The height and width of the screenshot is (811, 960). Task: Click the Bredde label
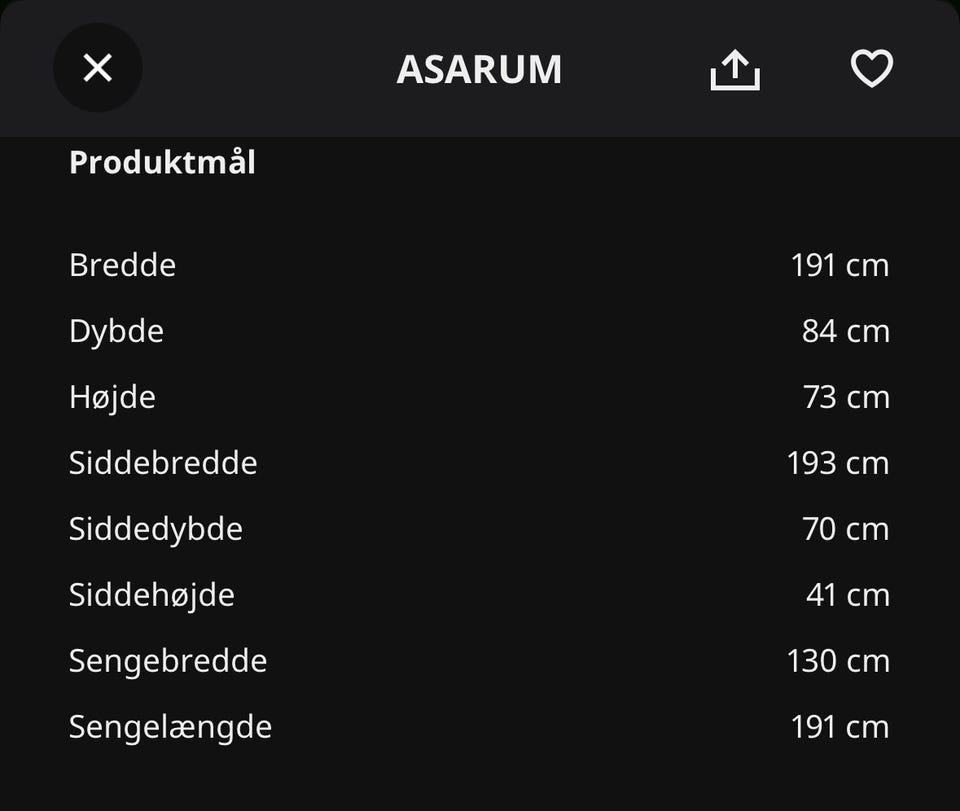tap(122, 265)
